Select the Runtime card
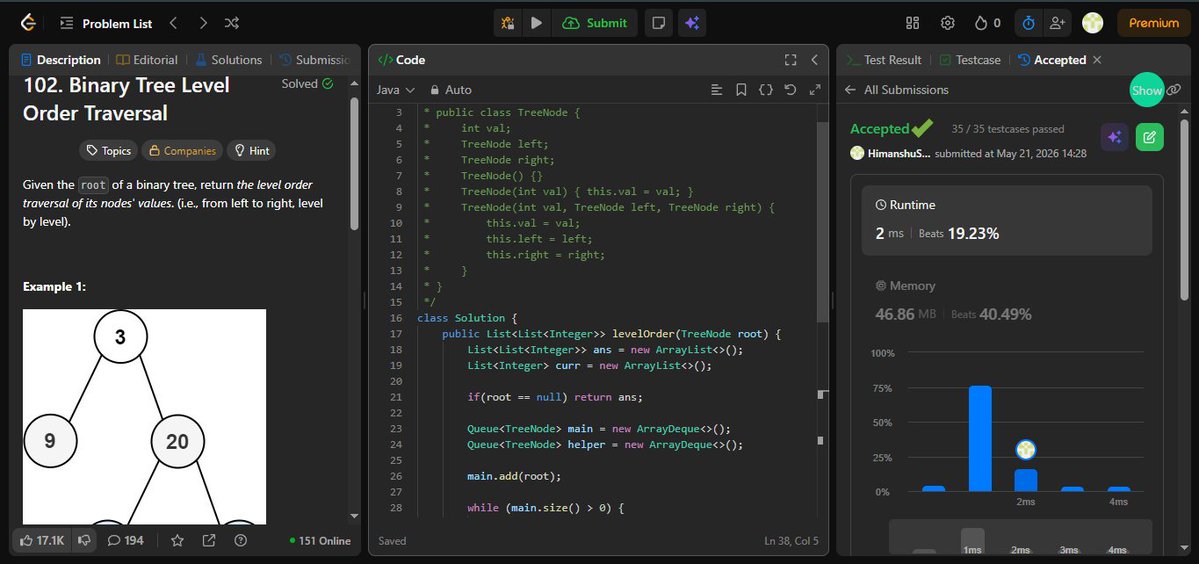The height and width of the screenshot is (564, 1199). click(x=1006, y=220)
